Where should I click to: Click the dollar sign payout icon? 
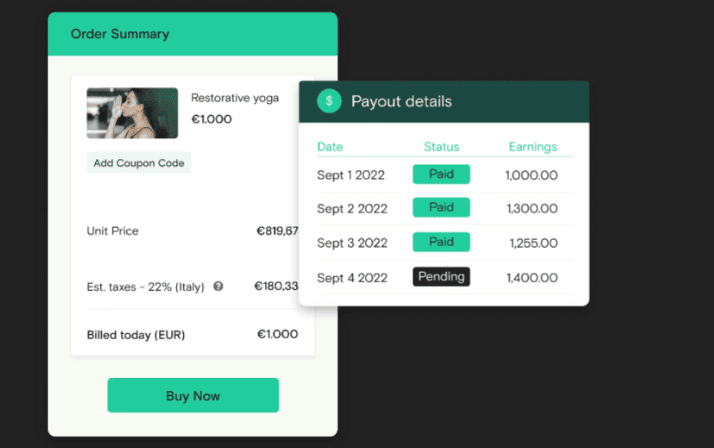pyautogui.click(x=329, y=101)
